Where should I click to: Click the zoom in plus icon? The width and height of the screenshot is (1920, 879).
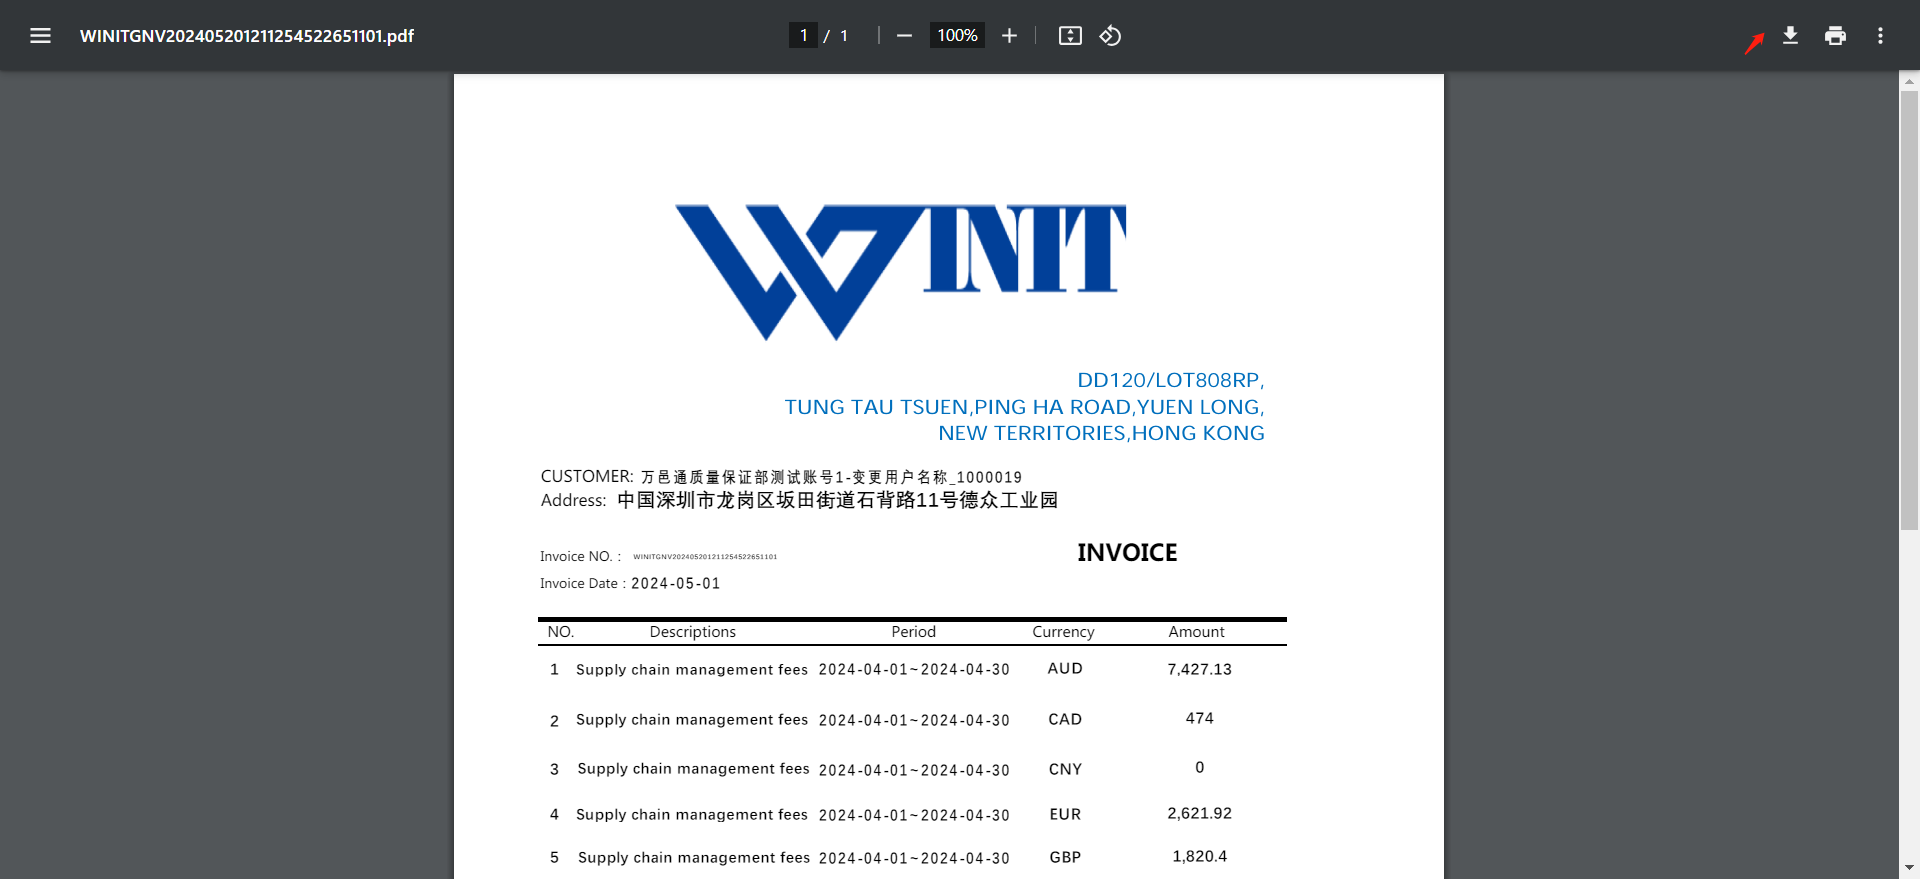click(x=1009, y=36)
